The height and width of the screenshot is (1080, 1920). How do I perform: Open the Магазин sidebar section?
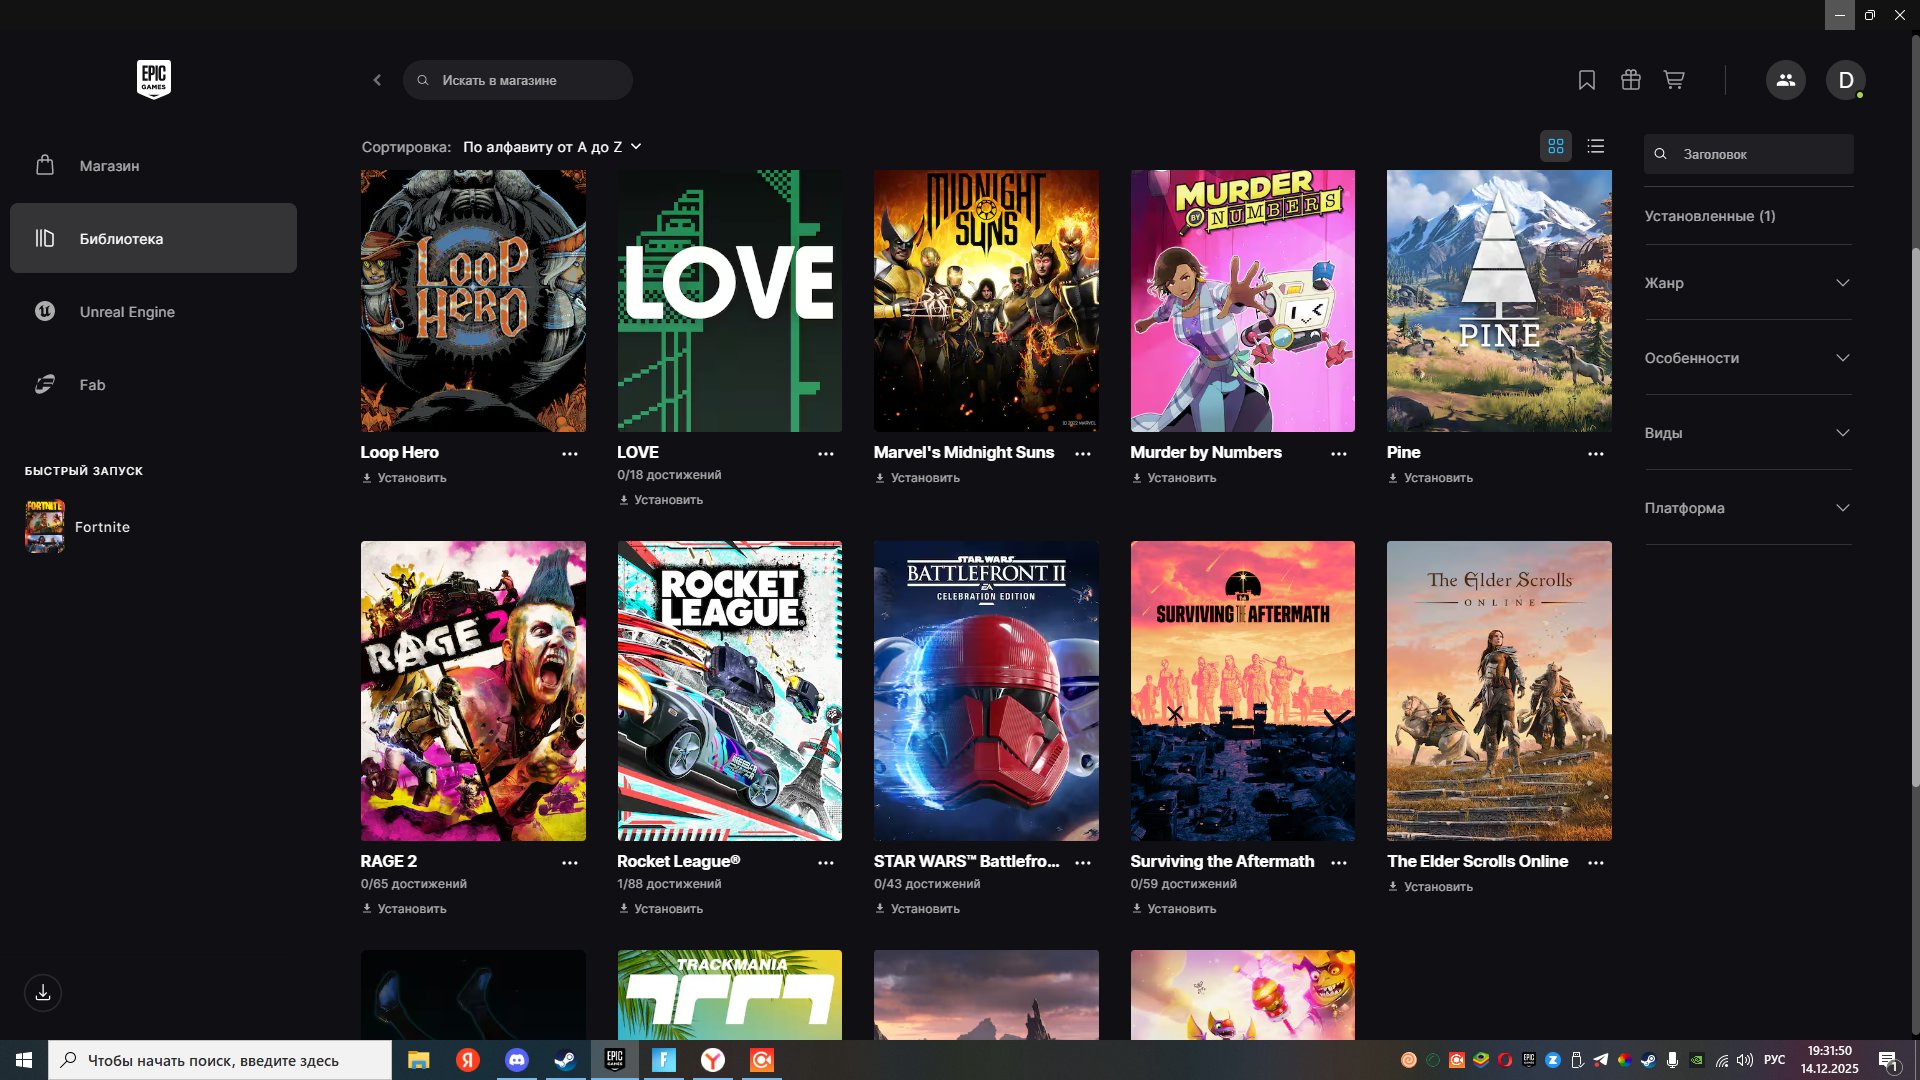click(110, 166)
